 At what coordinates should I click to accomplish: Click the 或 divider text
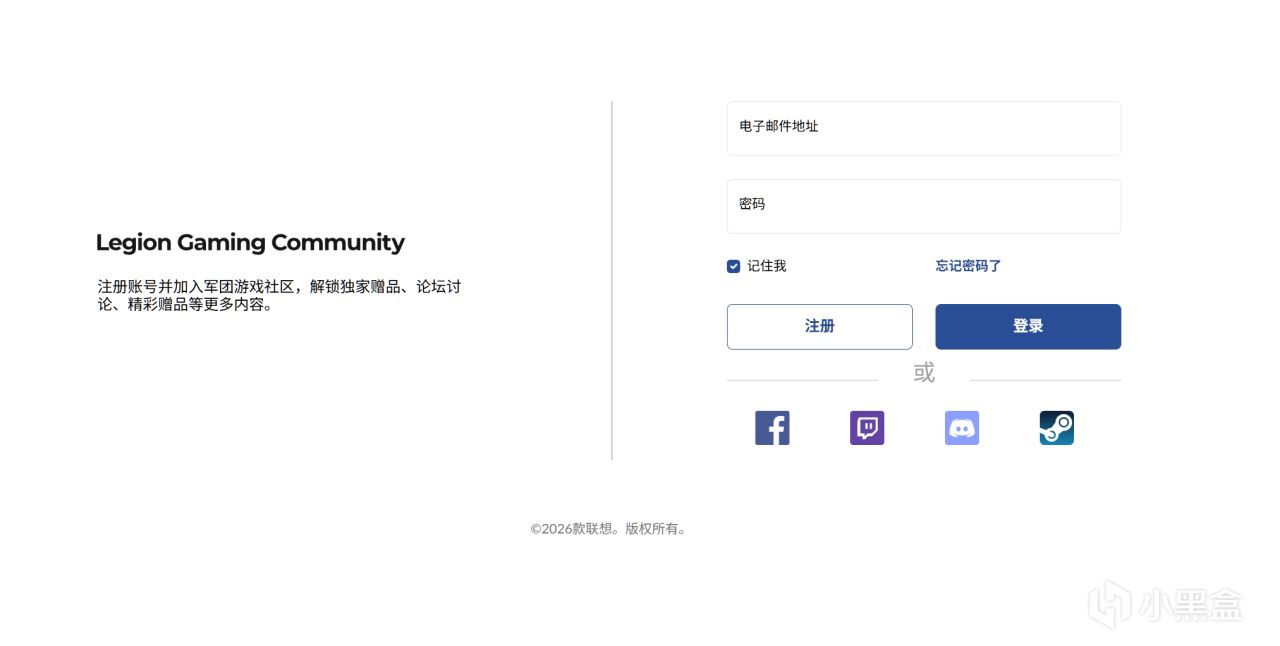[x=924, y=373]
